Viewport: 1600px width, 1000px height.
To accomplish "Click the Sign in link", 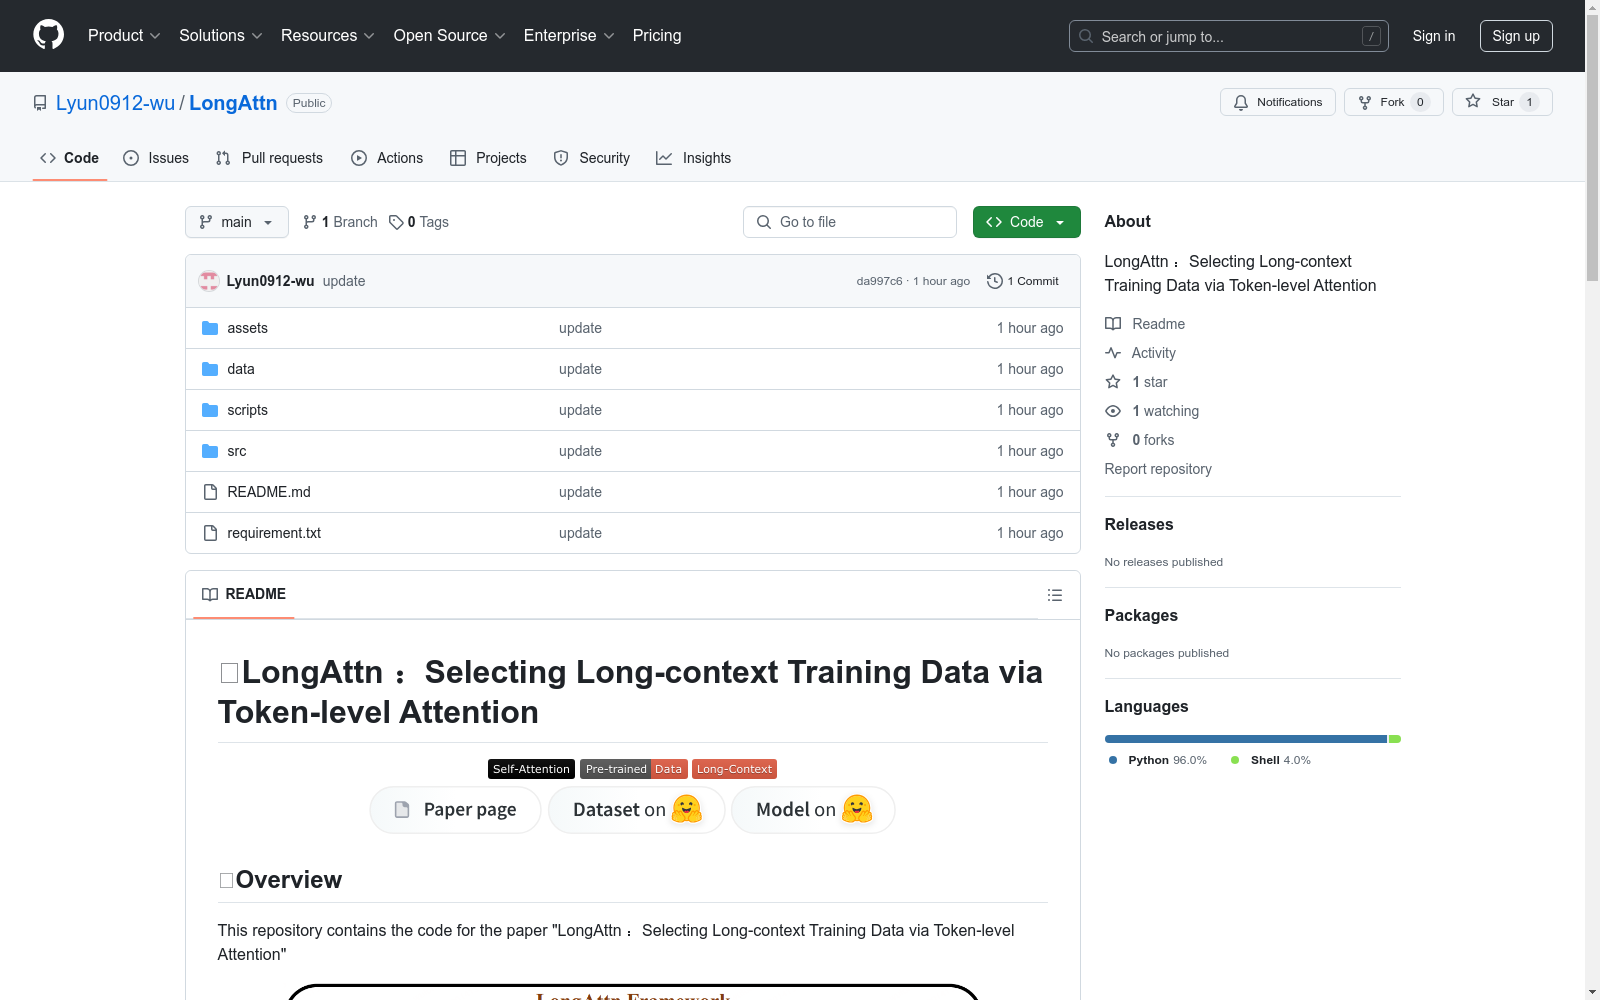I will pos(1434,36).
